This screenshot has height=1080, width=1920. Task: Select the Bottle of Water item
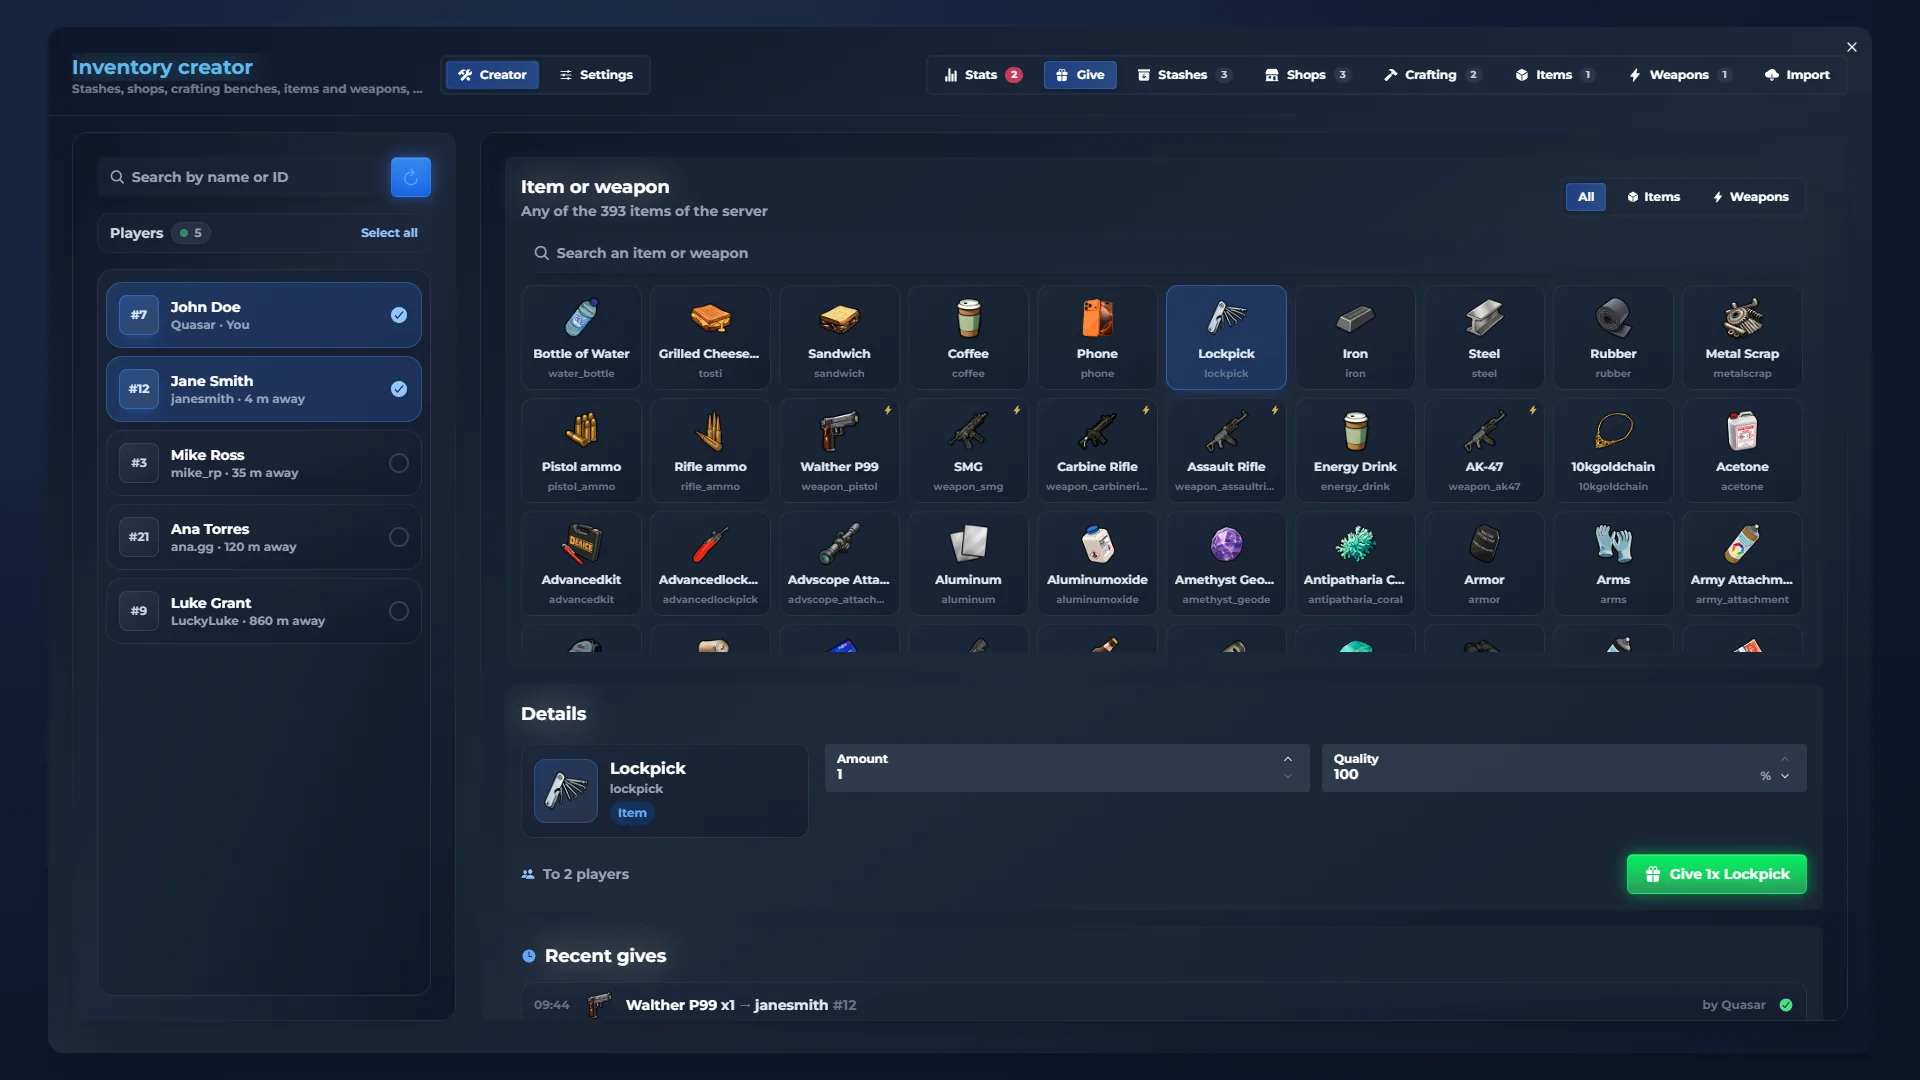[581, 337]
